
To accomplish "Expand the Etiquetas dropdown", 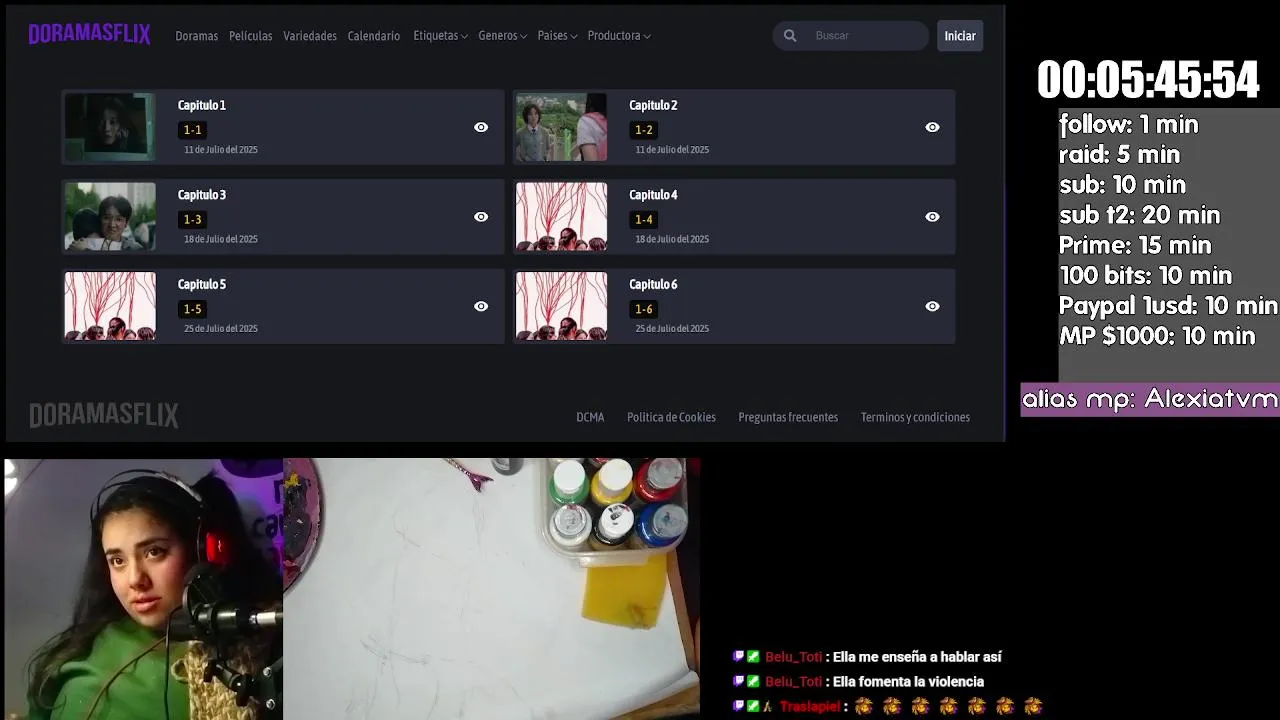I will 440,36.
